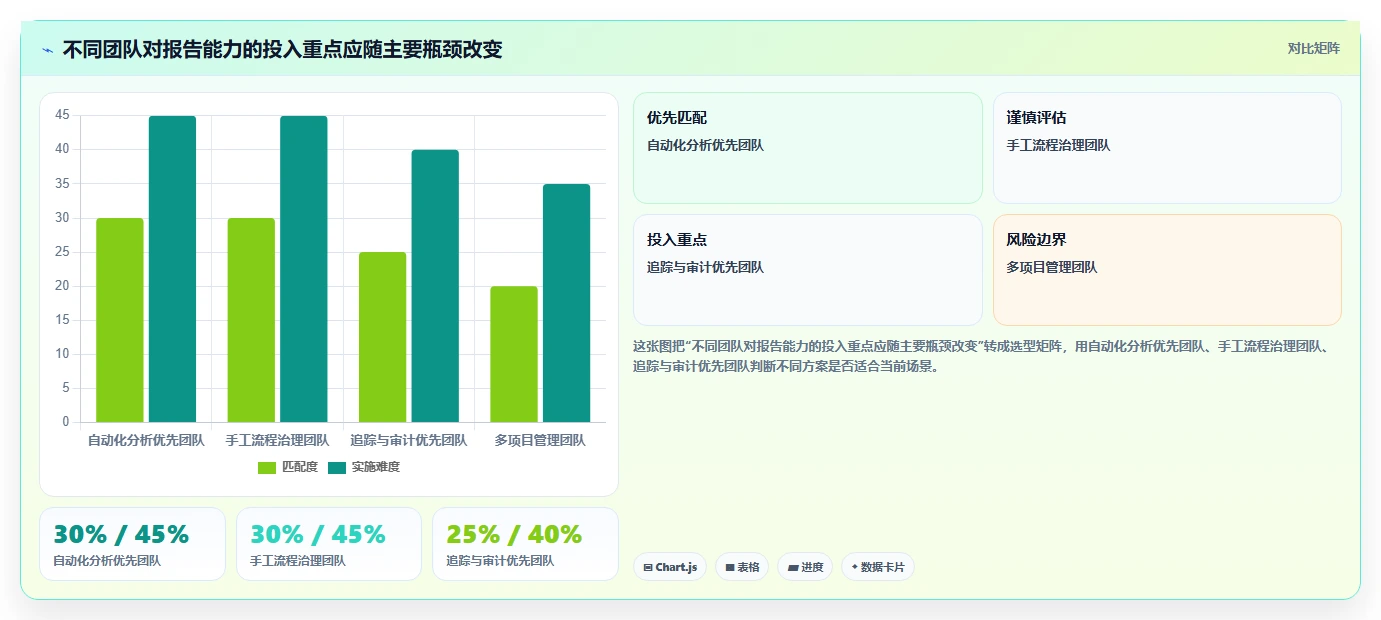This screenshot has height=620, width=1381.
Task: Click 多项目管理团队 text in the 风险边界 card
Action: point(1052,267)
